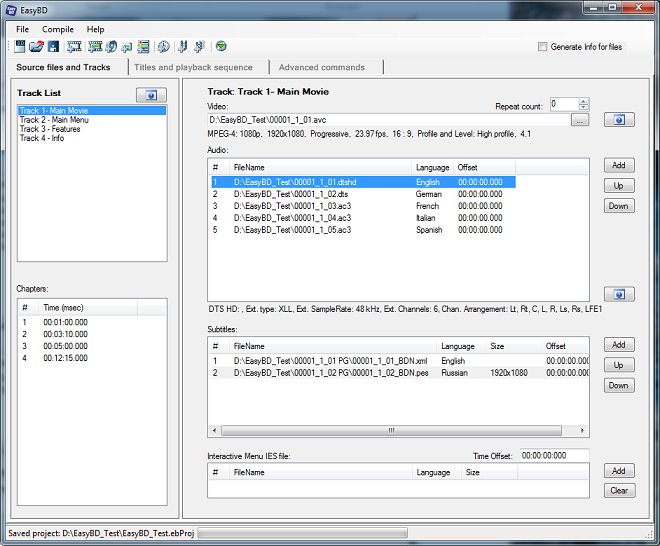This screenshot has height=546, width=660.
Task: Click the subtitles scrollbar left arrow
Action: coord(215,431)
